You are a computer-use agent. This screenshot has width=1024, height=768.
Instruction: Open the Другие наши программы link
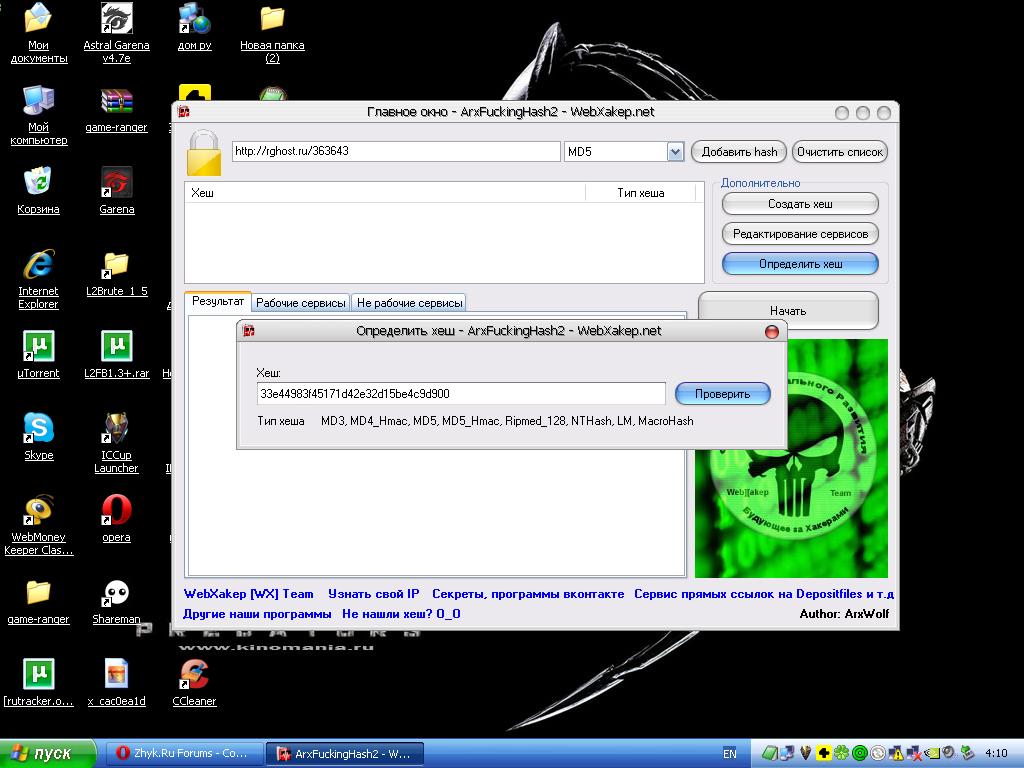click(257, 614)
